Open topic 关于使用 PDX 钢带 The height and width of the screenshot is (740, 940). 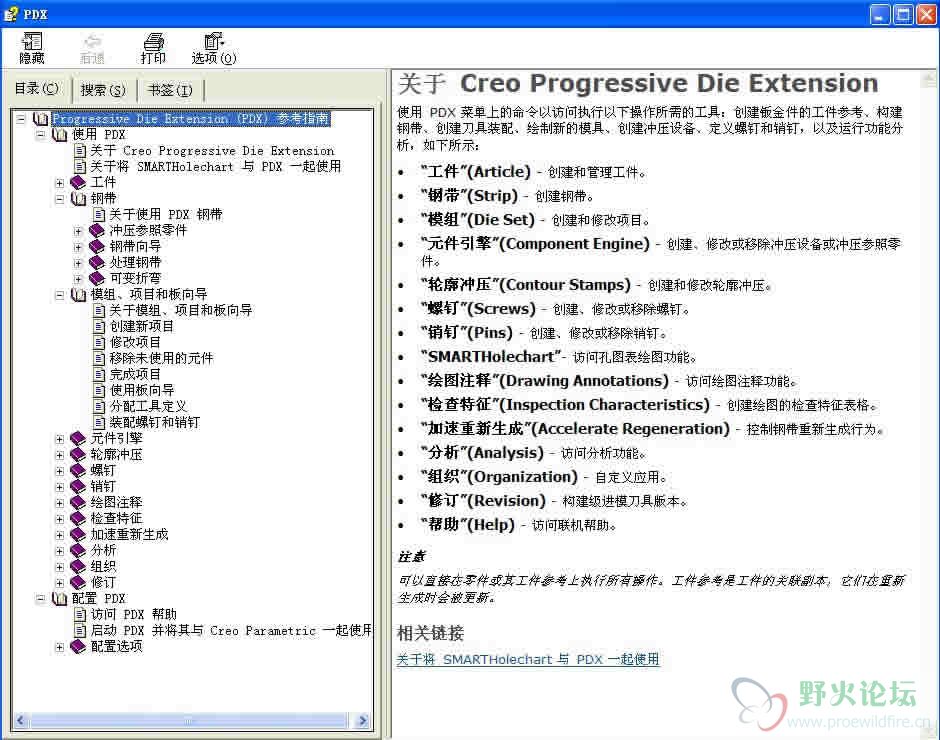[x=165, y=215]
